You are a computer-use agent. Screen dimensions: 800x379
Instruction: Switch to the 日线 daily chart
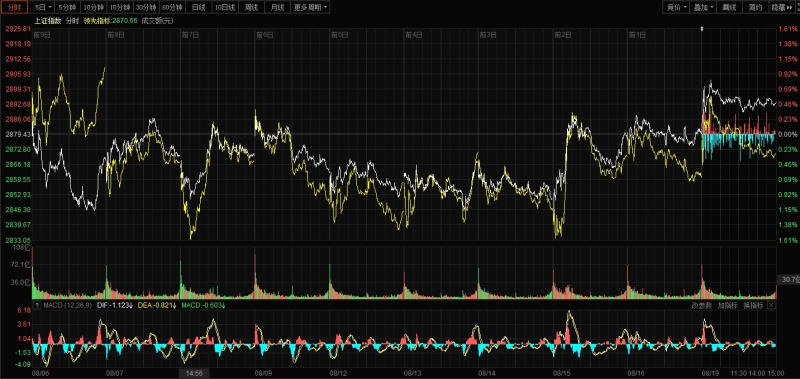199,7
